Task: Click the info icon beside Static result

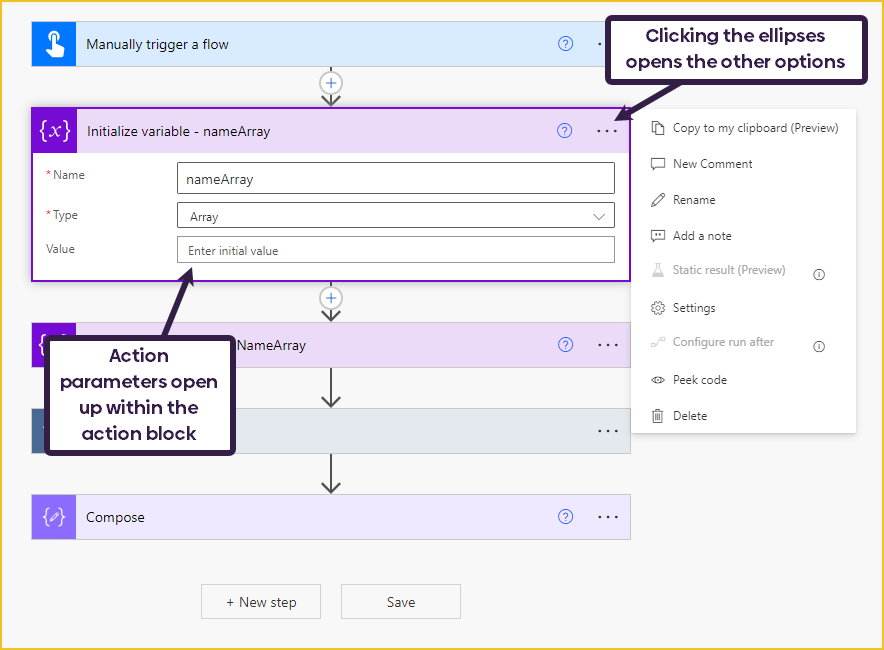Action: [819, 275]
